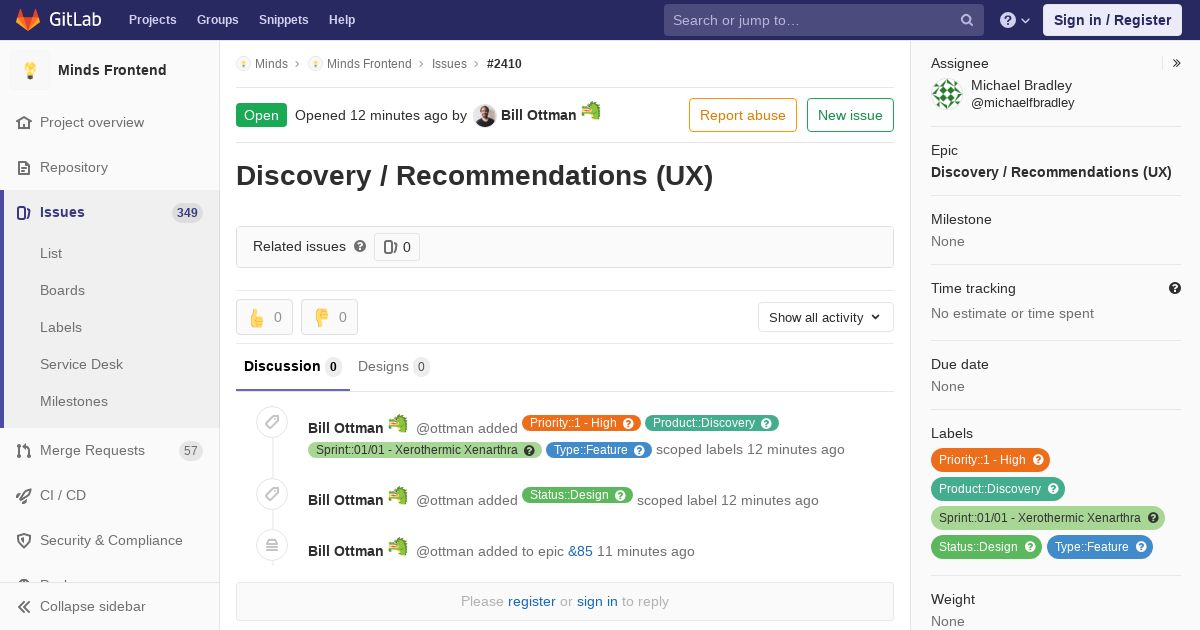Click the Repository file icon
The height and width of the screenshot is (630, 1200).
pyautogui.click(x=24, y=167)
